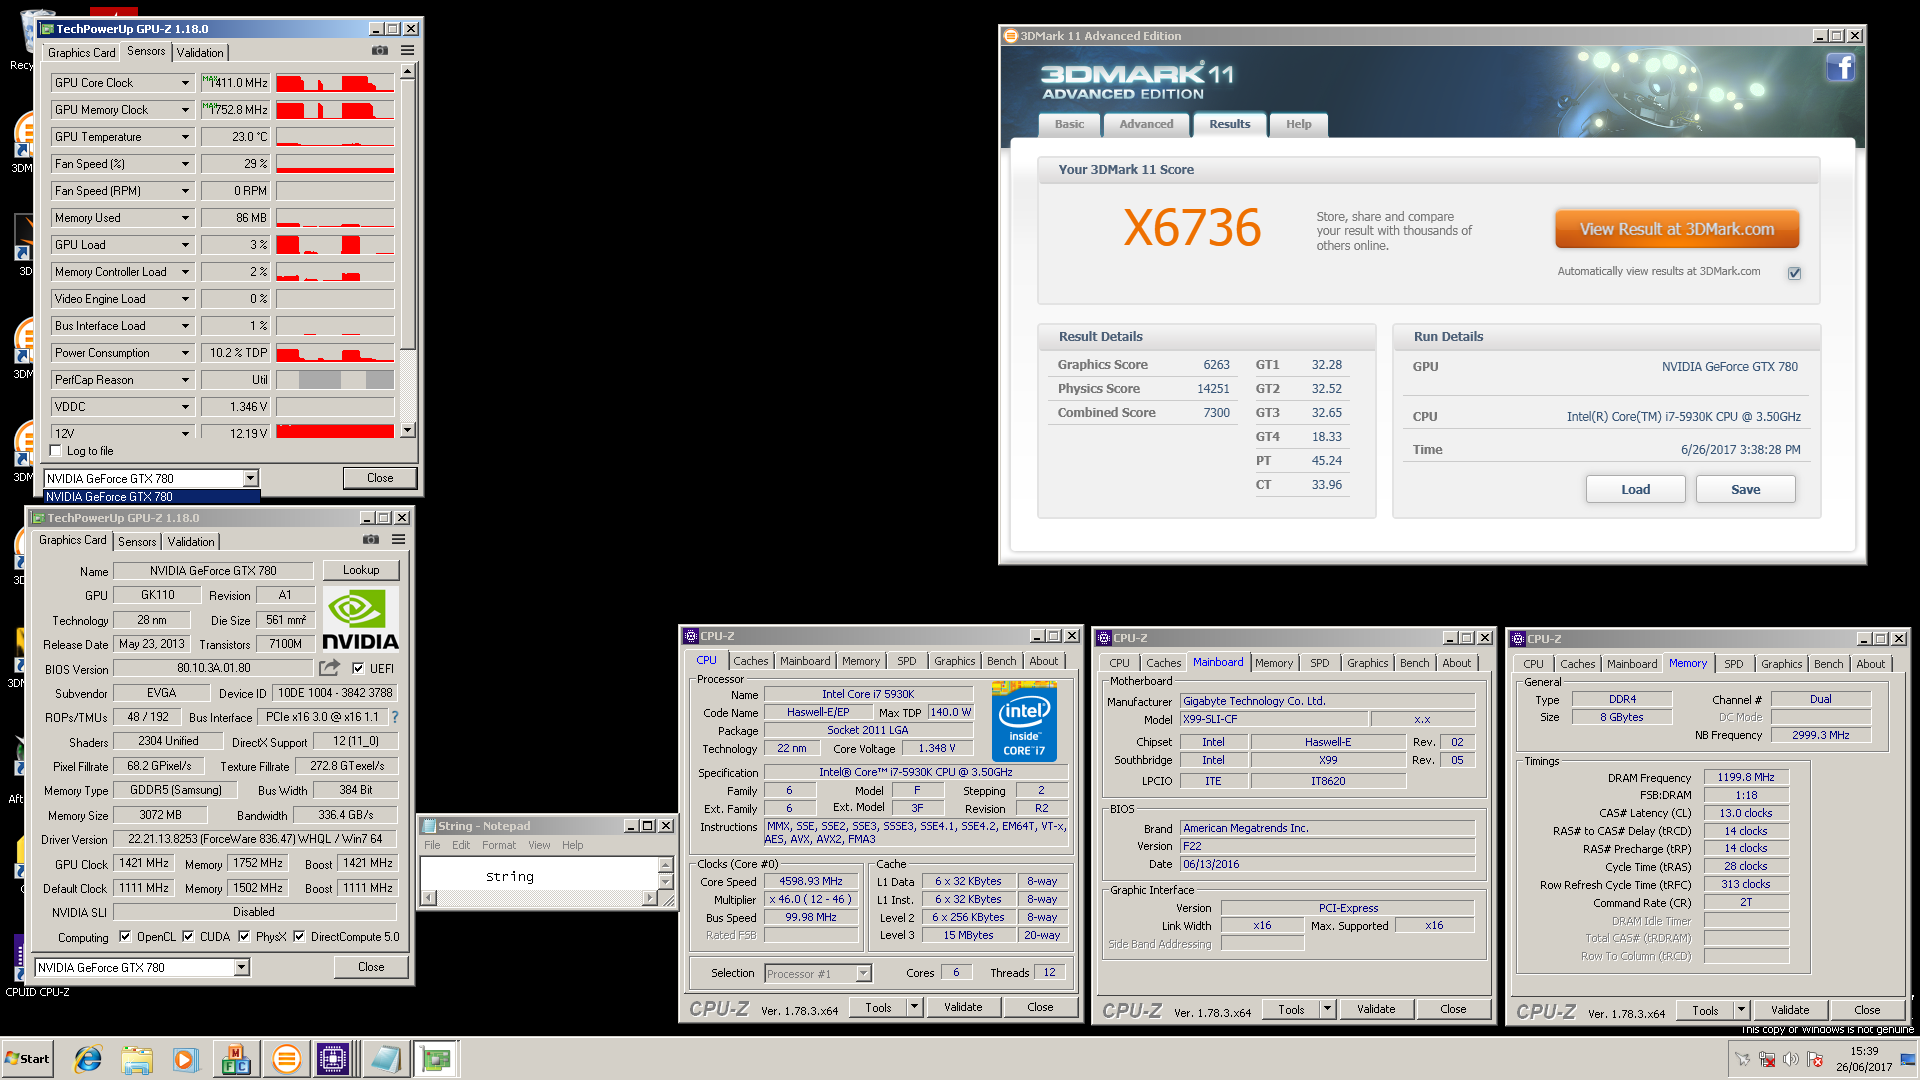Toggle the UEFI checkbox in GPU-Z
The width and height of the screenshot is (1920, 1080).
coord(358,668)
